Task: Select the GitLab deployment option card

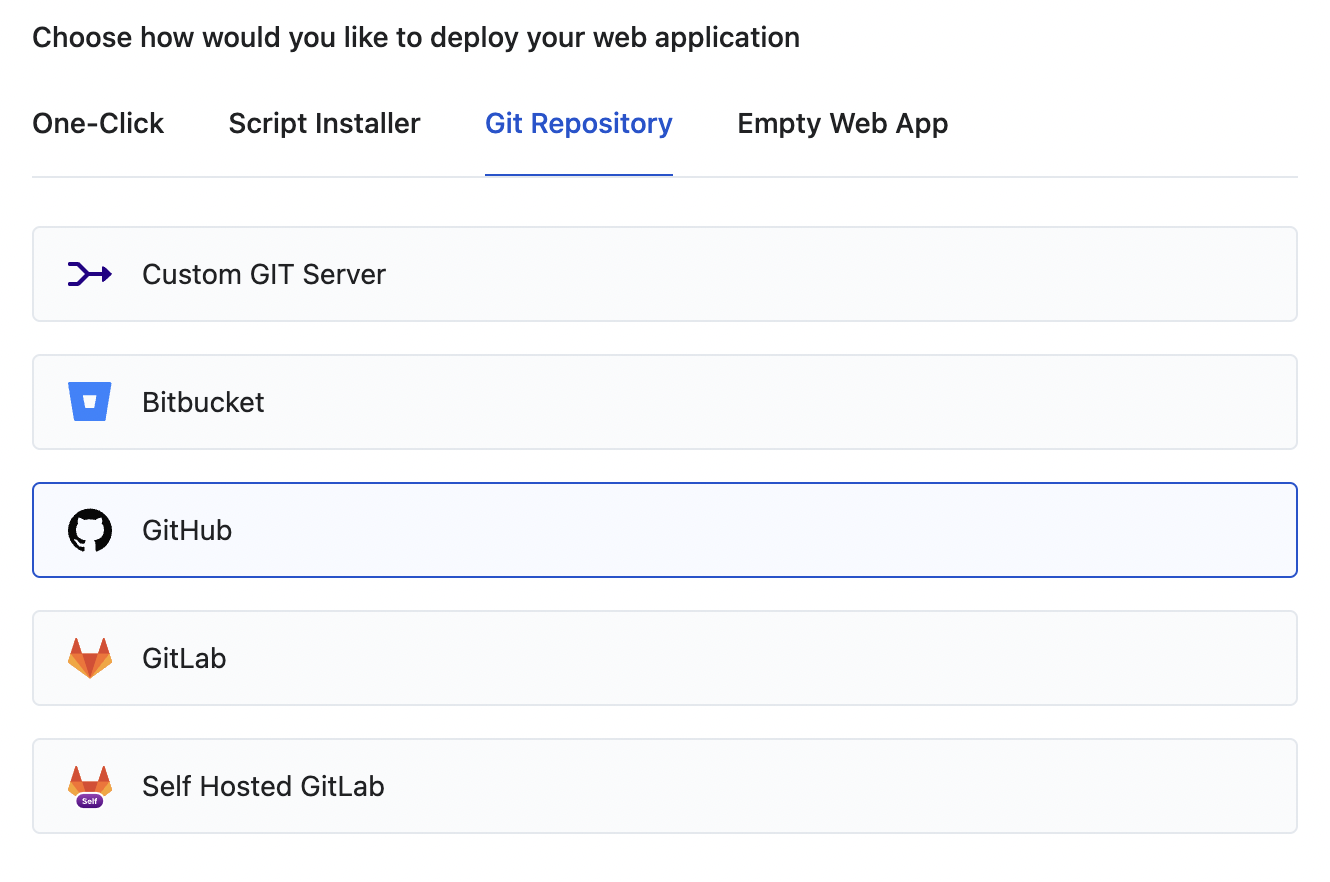Action: (x=700, y=658)
